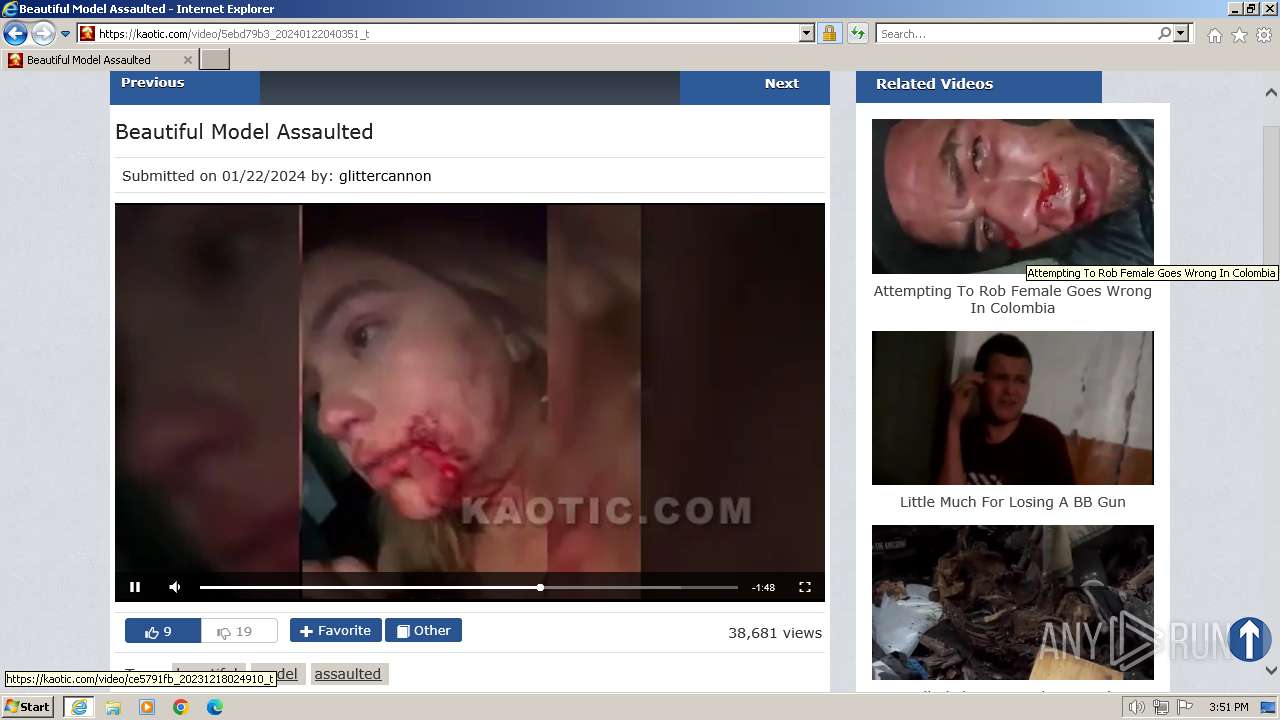Open a new blank tab
This screenshot has width=1280, height=720.
(x=215, y=60)
